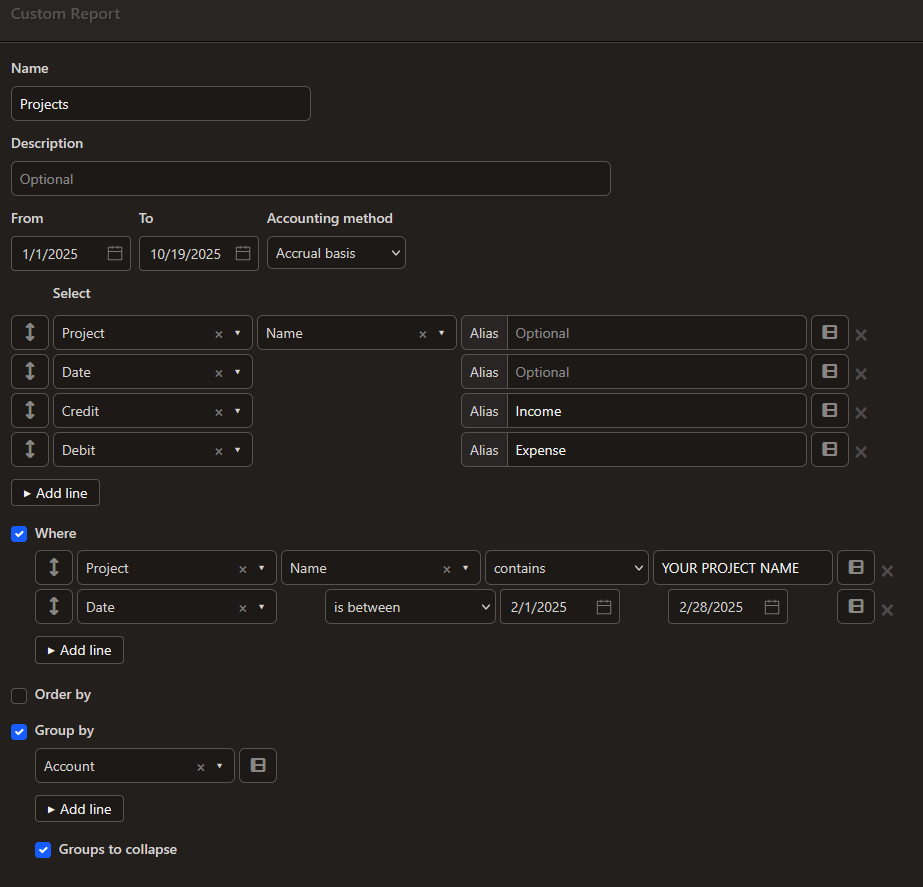Click the empty Alias field in Project row
Image resolution: width=923 pixels, height=887 pixels.
coord(656,333)
